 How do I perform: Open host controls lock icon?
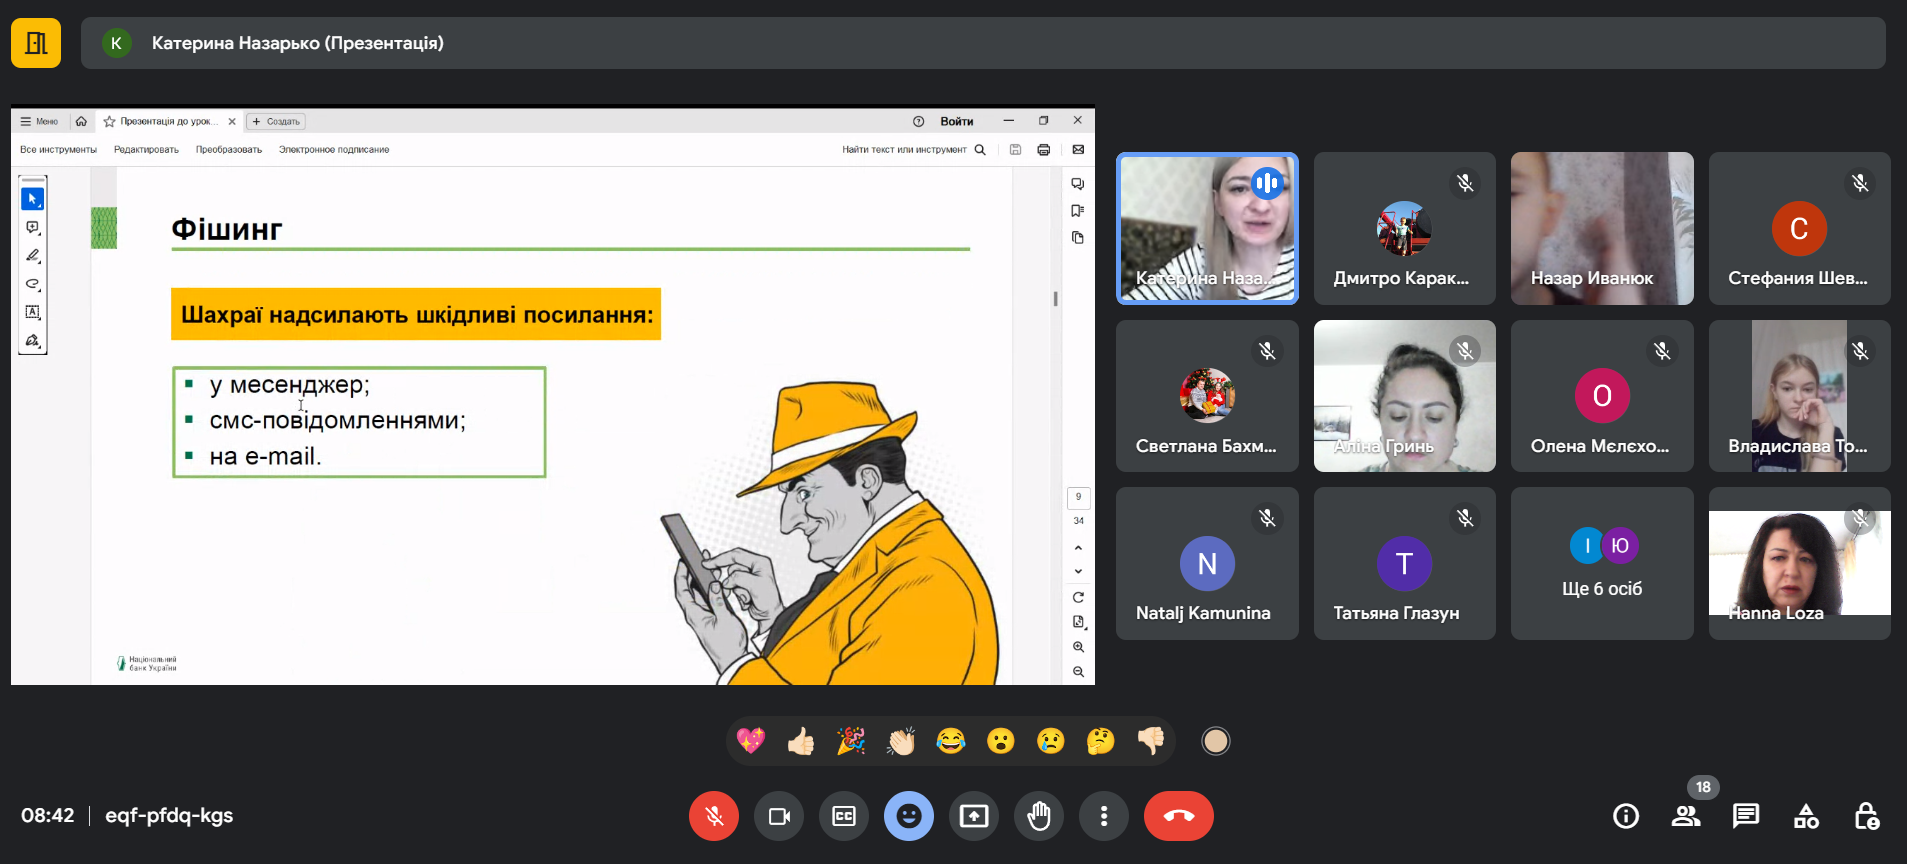click(1866, 816)
